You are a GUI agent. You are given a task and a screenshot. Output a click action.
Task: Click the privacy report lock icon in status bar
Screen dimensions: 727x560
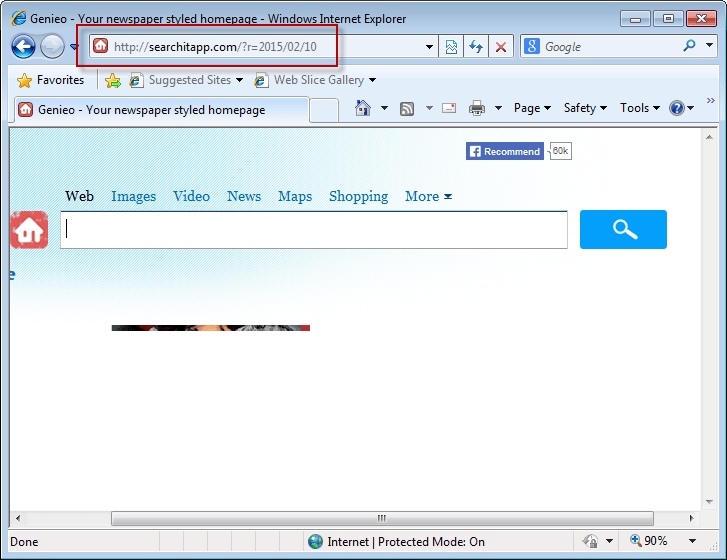590,541
